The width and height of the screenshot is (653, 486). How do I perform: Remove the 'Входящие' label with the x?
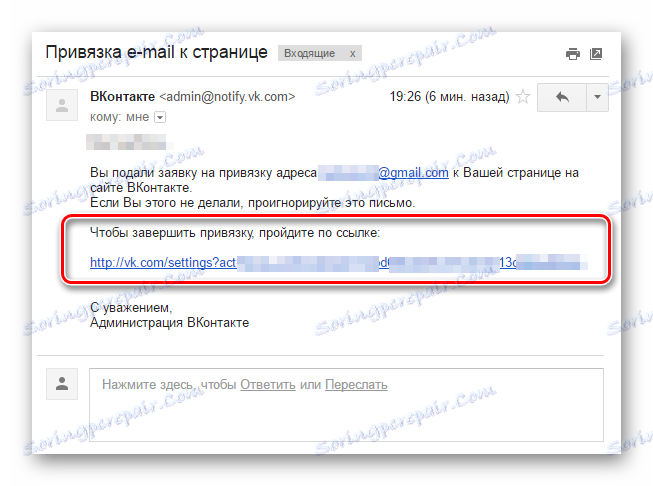tap(352, 54)
